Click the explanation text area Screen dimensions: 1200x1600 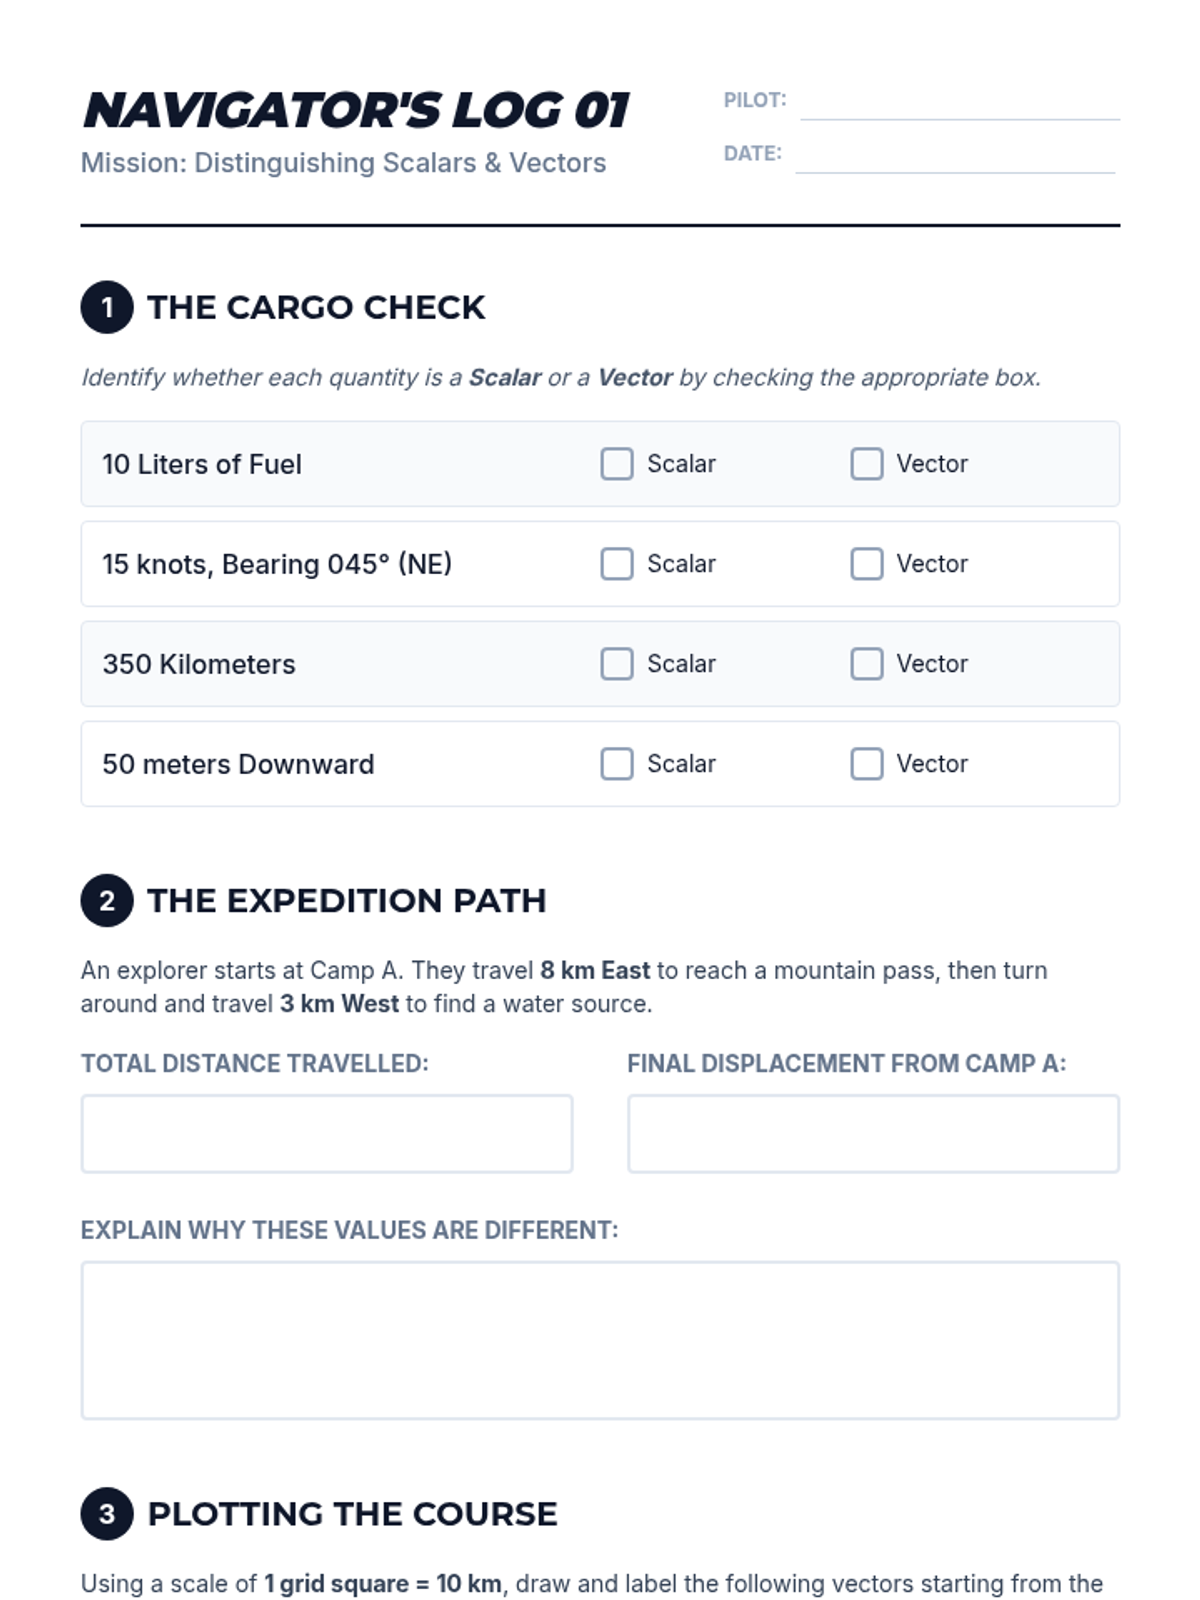click(600, 1340)
